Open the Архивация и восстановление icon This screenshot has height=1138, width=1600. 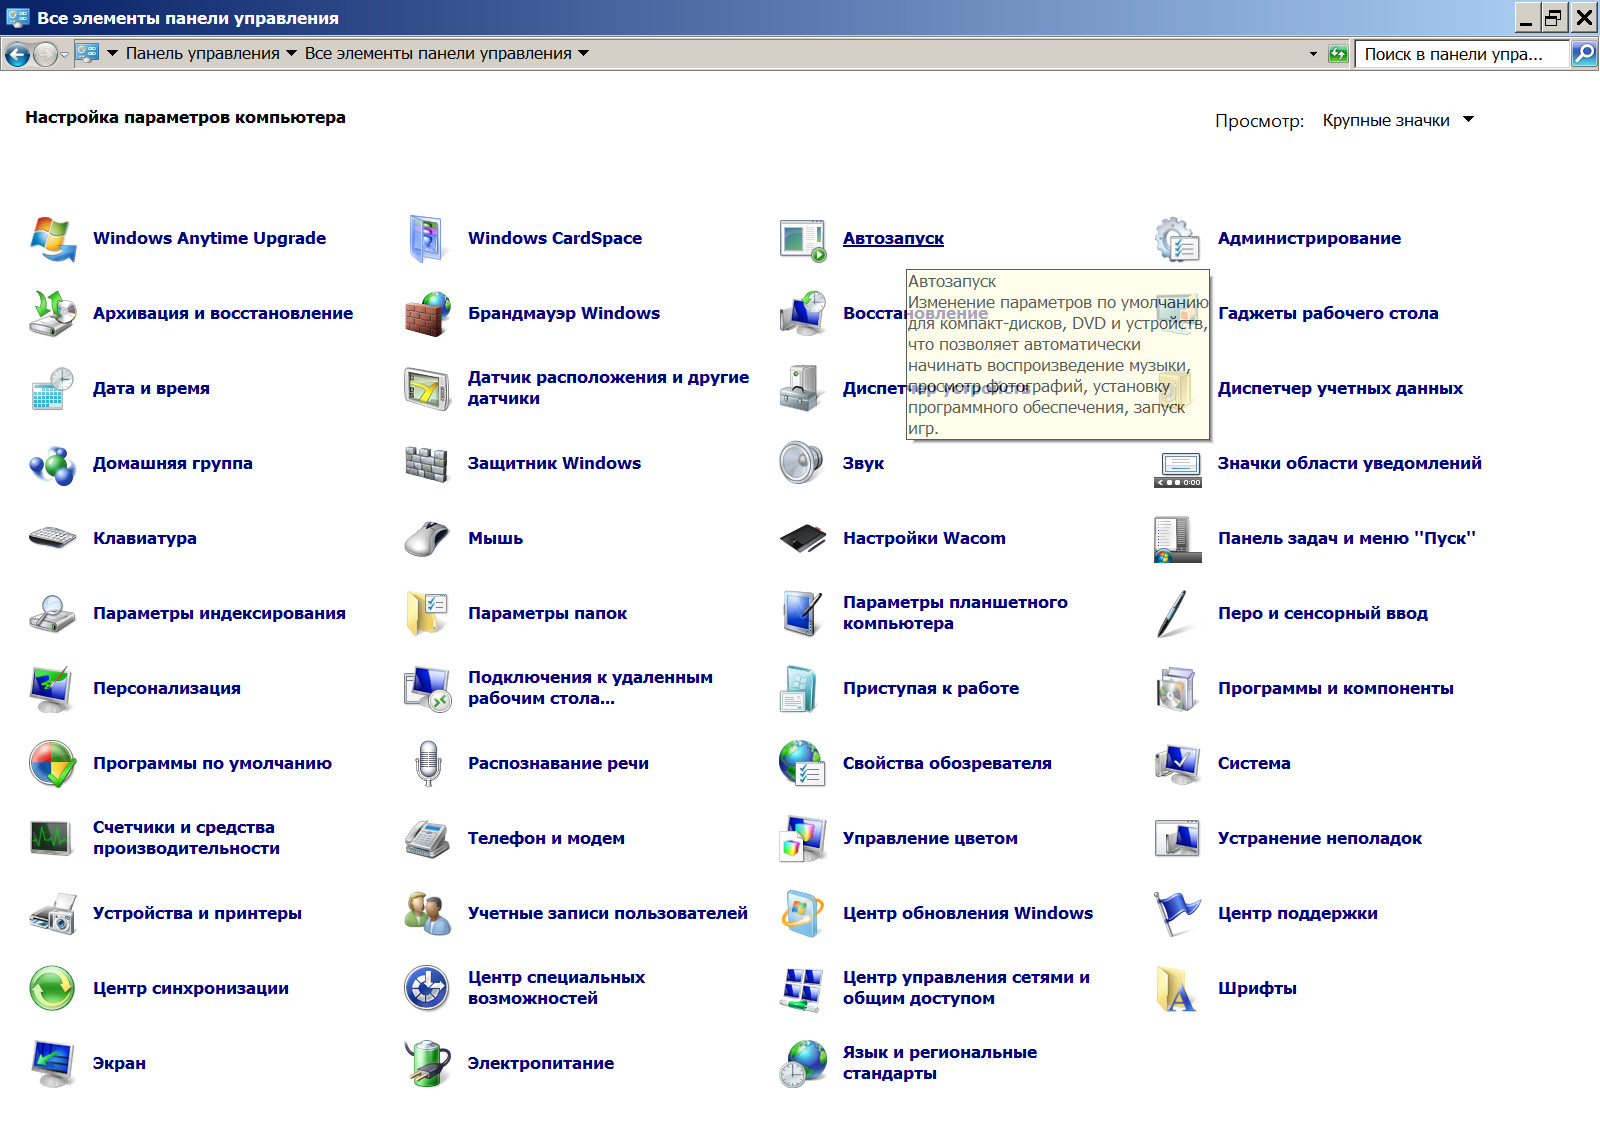52,314
